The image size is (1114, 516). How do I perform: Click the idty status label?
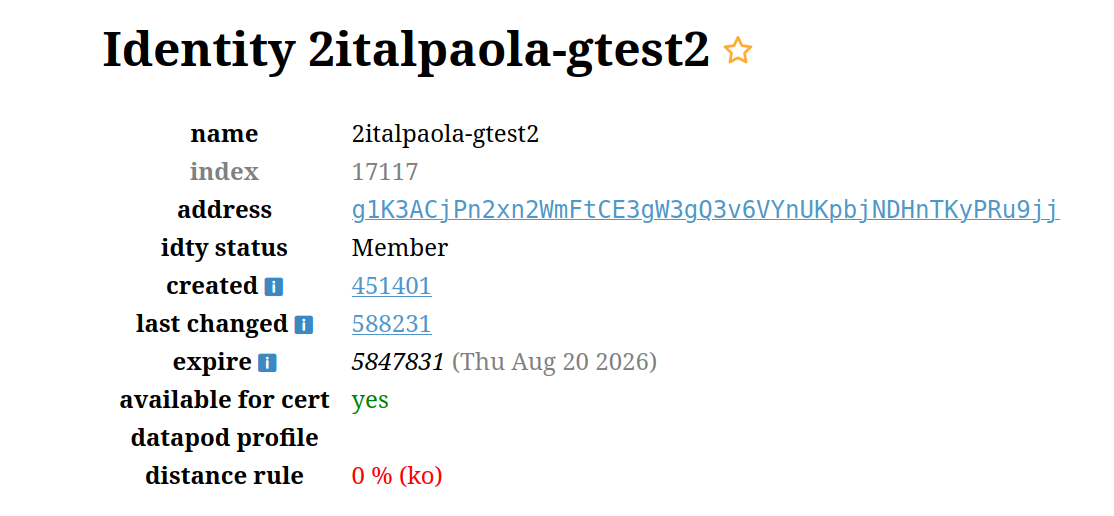[x=224, y=248]
